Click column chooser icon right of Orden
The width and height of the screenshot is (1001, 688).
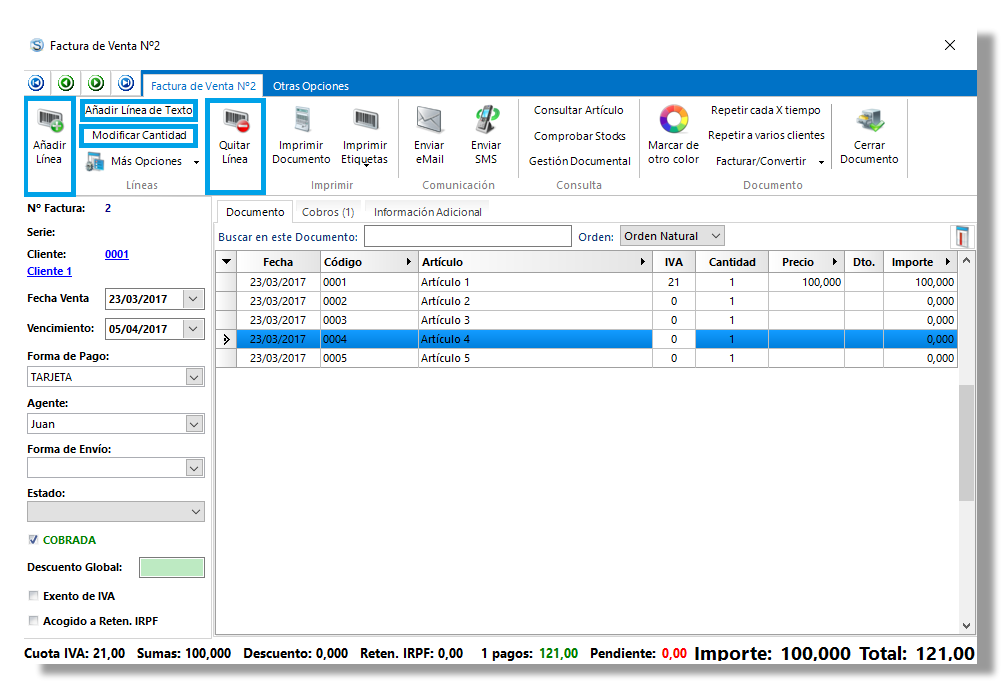click(961, 236)
